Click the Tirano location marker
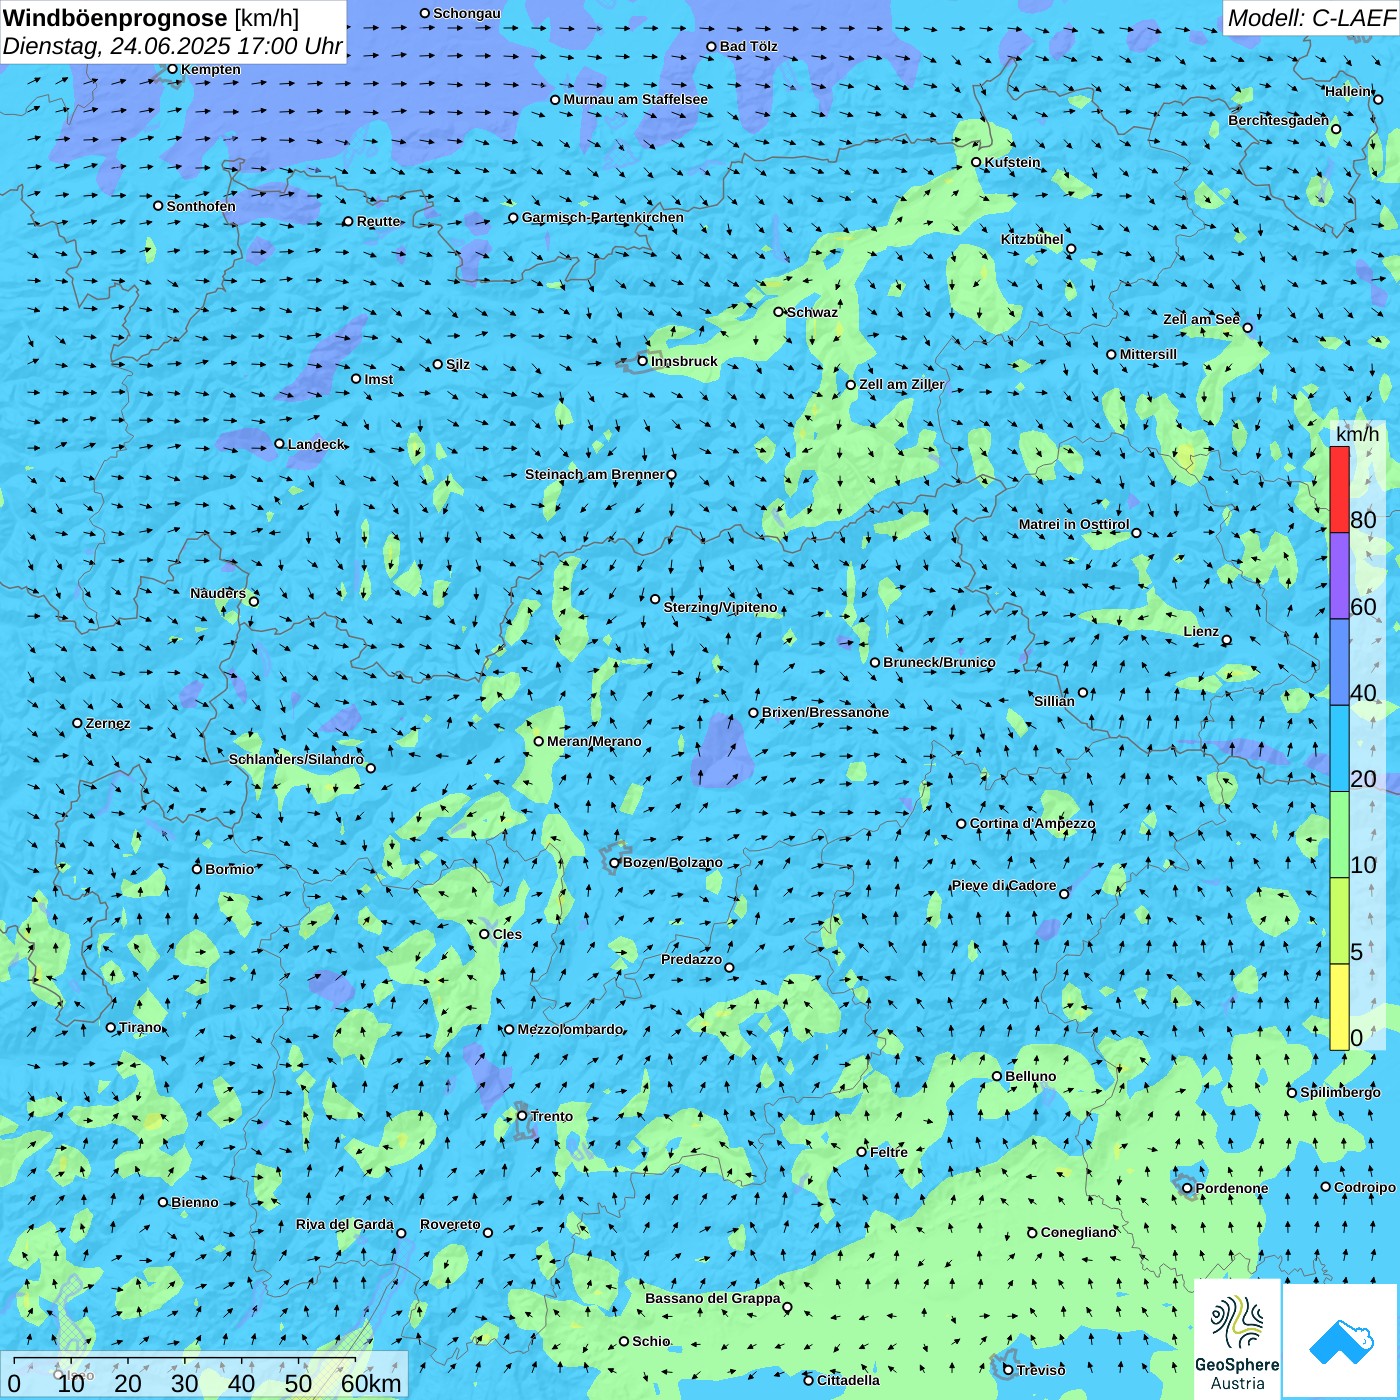 click(111, 1027)
